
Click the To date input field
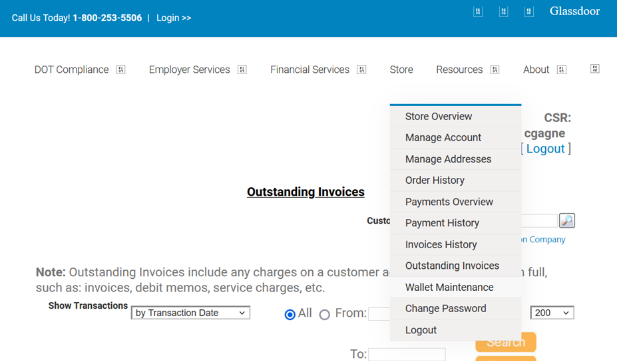pos(407,354)
